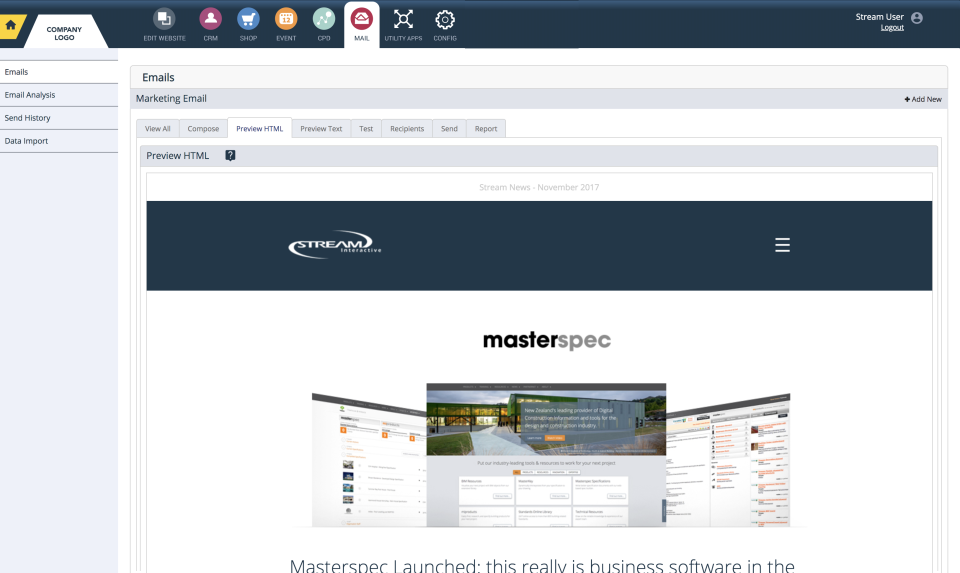Click the 'Marketing Email' section title

pos(171,99)
